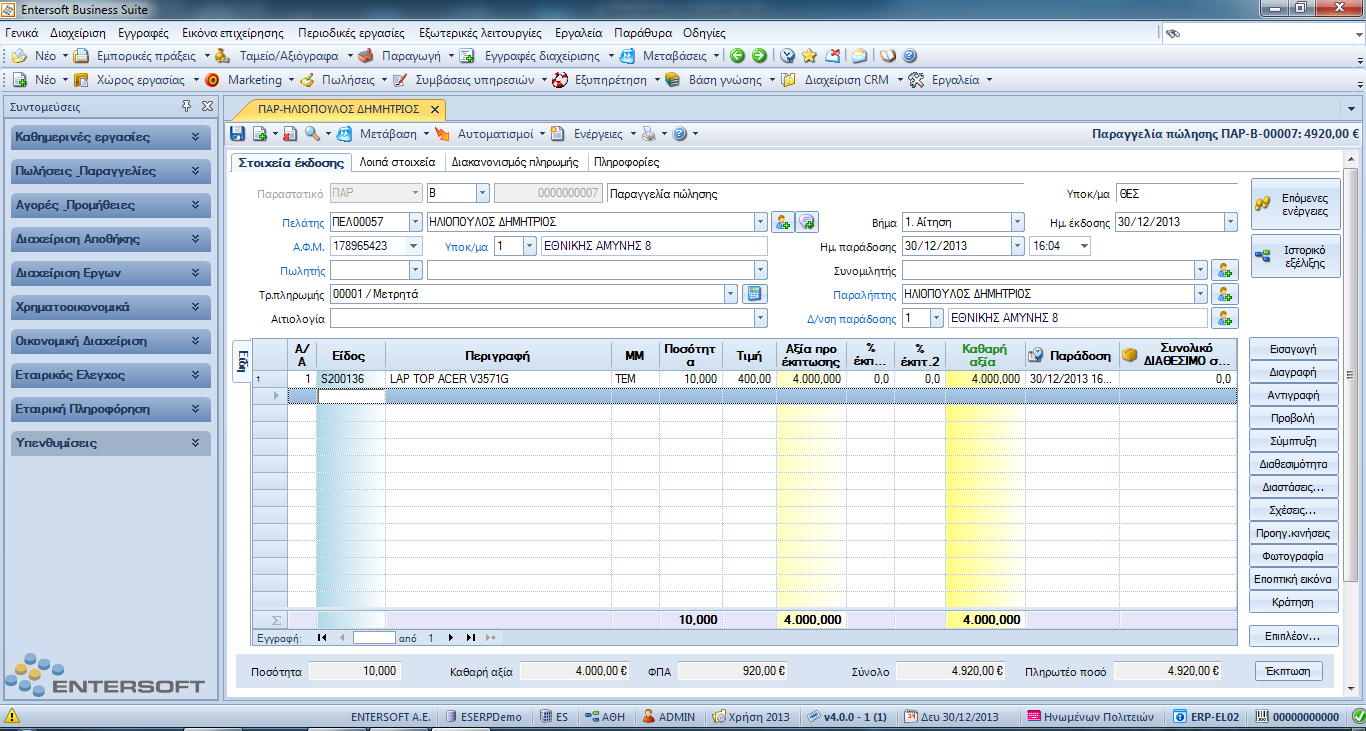Switch to Διακανονισμός πληρωμής tab

click(515, 162)
